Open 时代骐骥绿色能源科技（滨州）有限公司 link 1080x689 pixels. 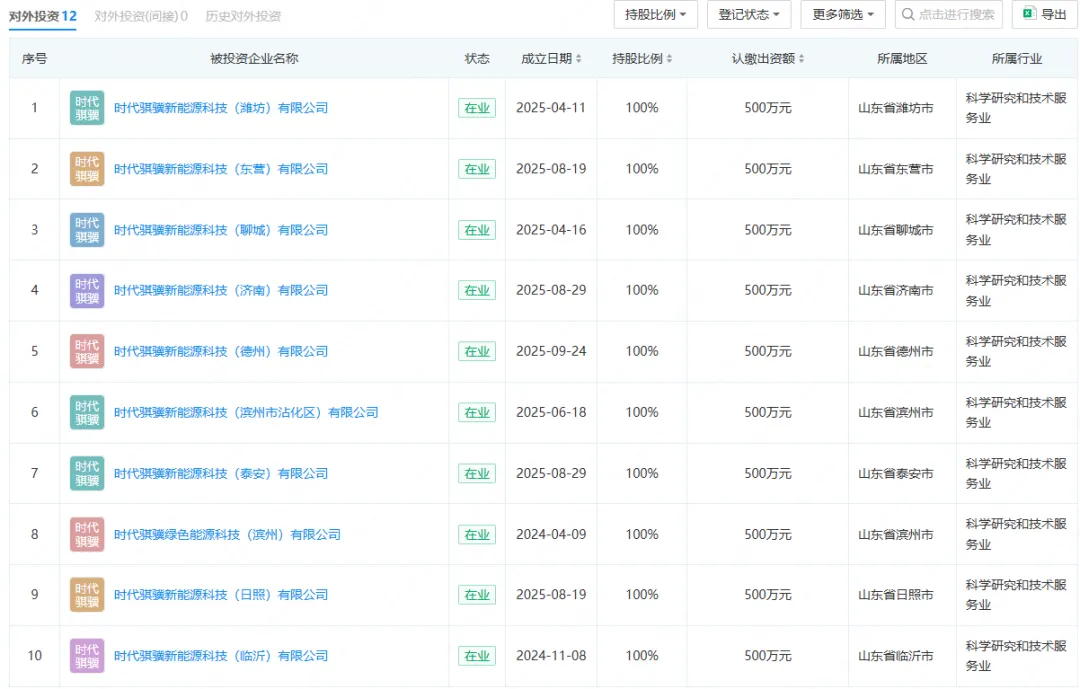227,534
